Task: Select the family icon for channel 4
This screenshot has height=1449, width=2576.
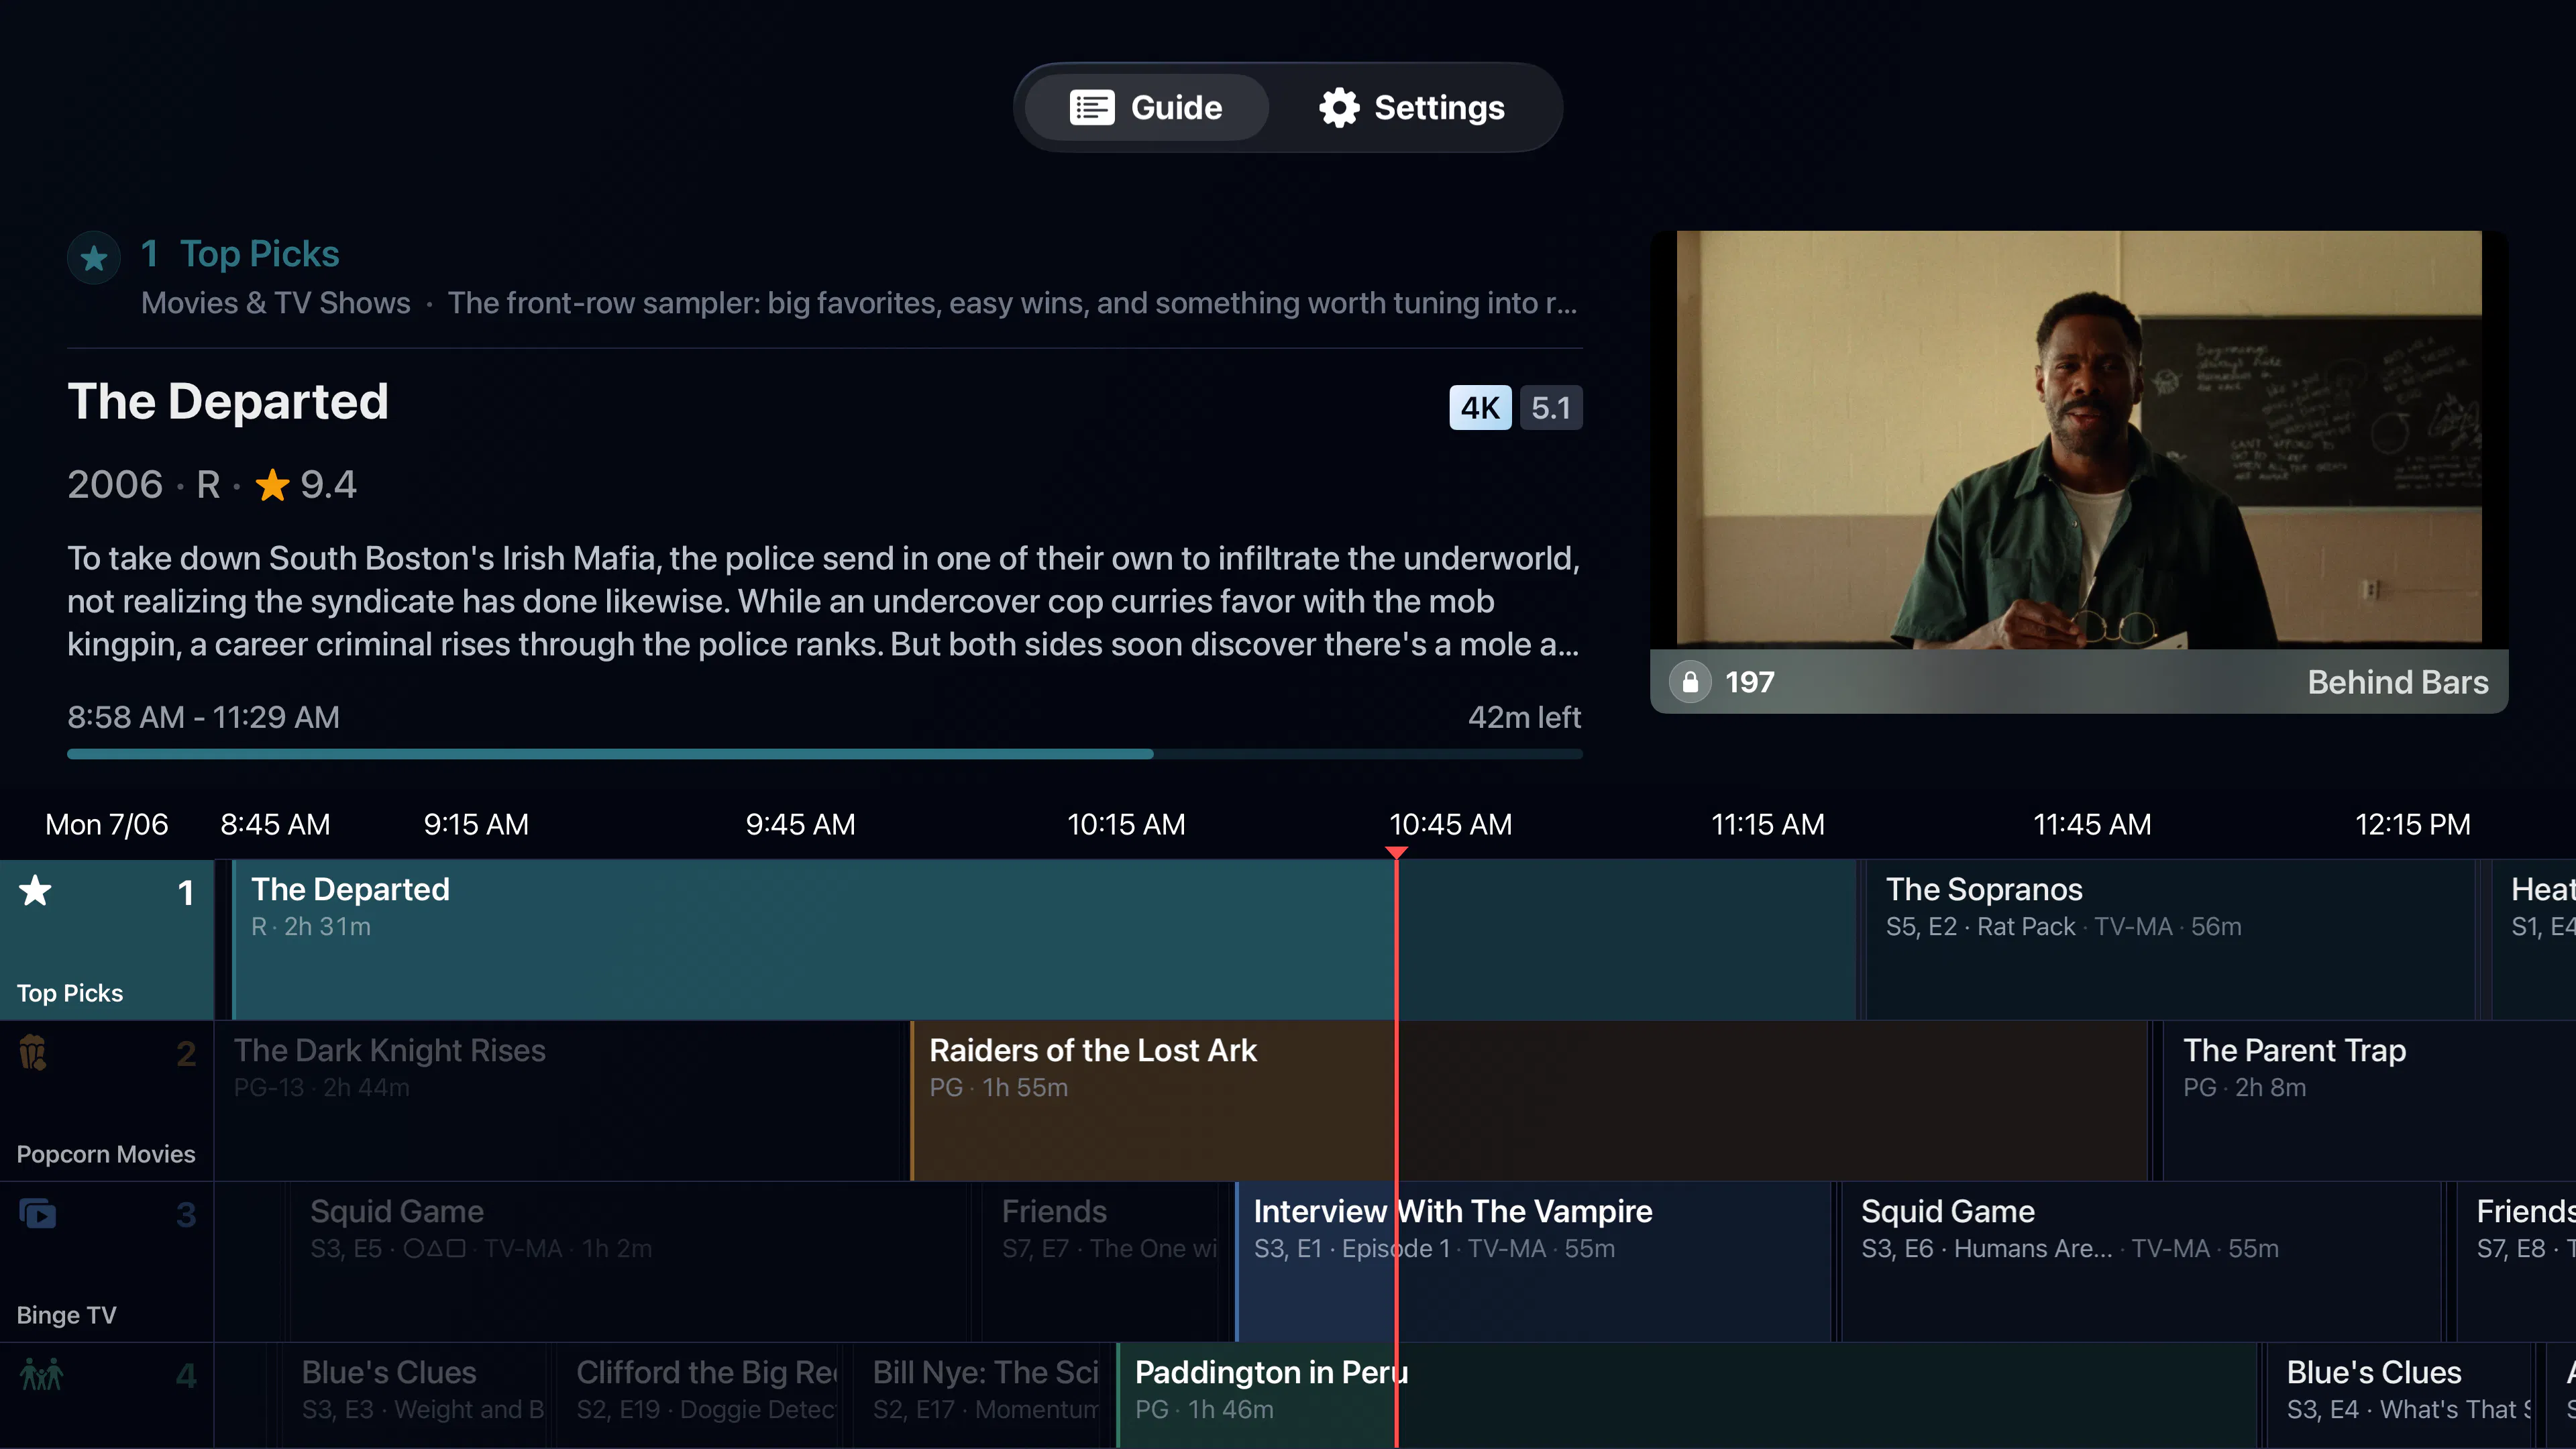Action: coord(41,1374)
